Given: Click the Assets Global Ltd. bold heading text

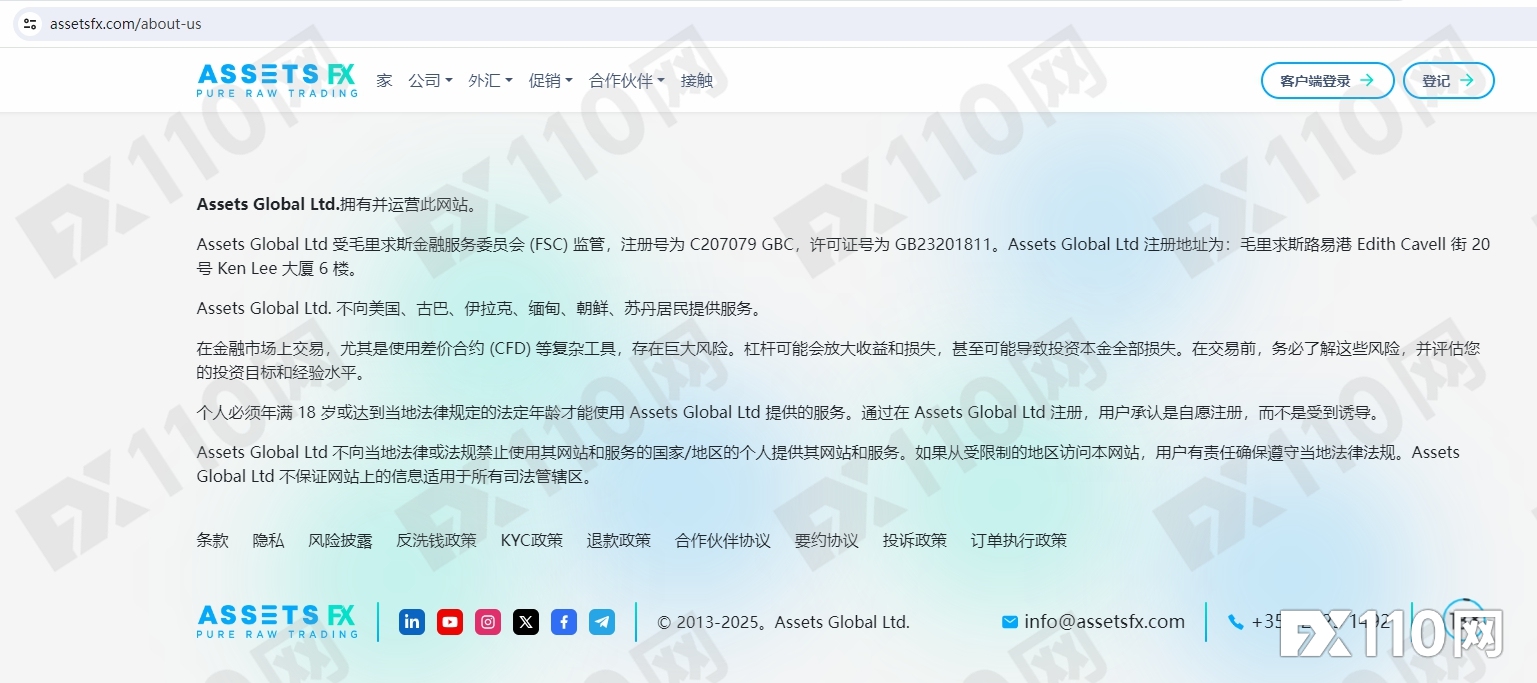Looking at the screenshot, I should (268, 204).
